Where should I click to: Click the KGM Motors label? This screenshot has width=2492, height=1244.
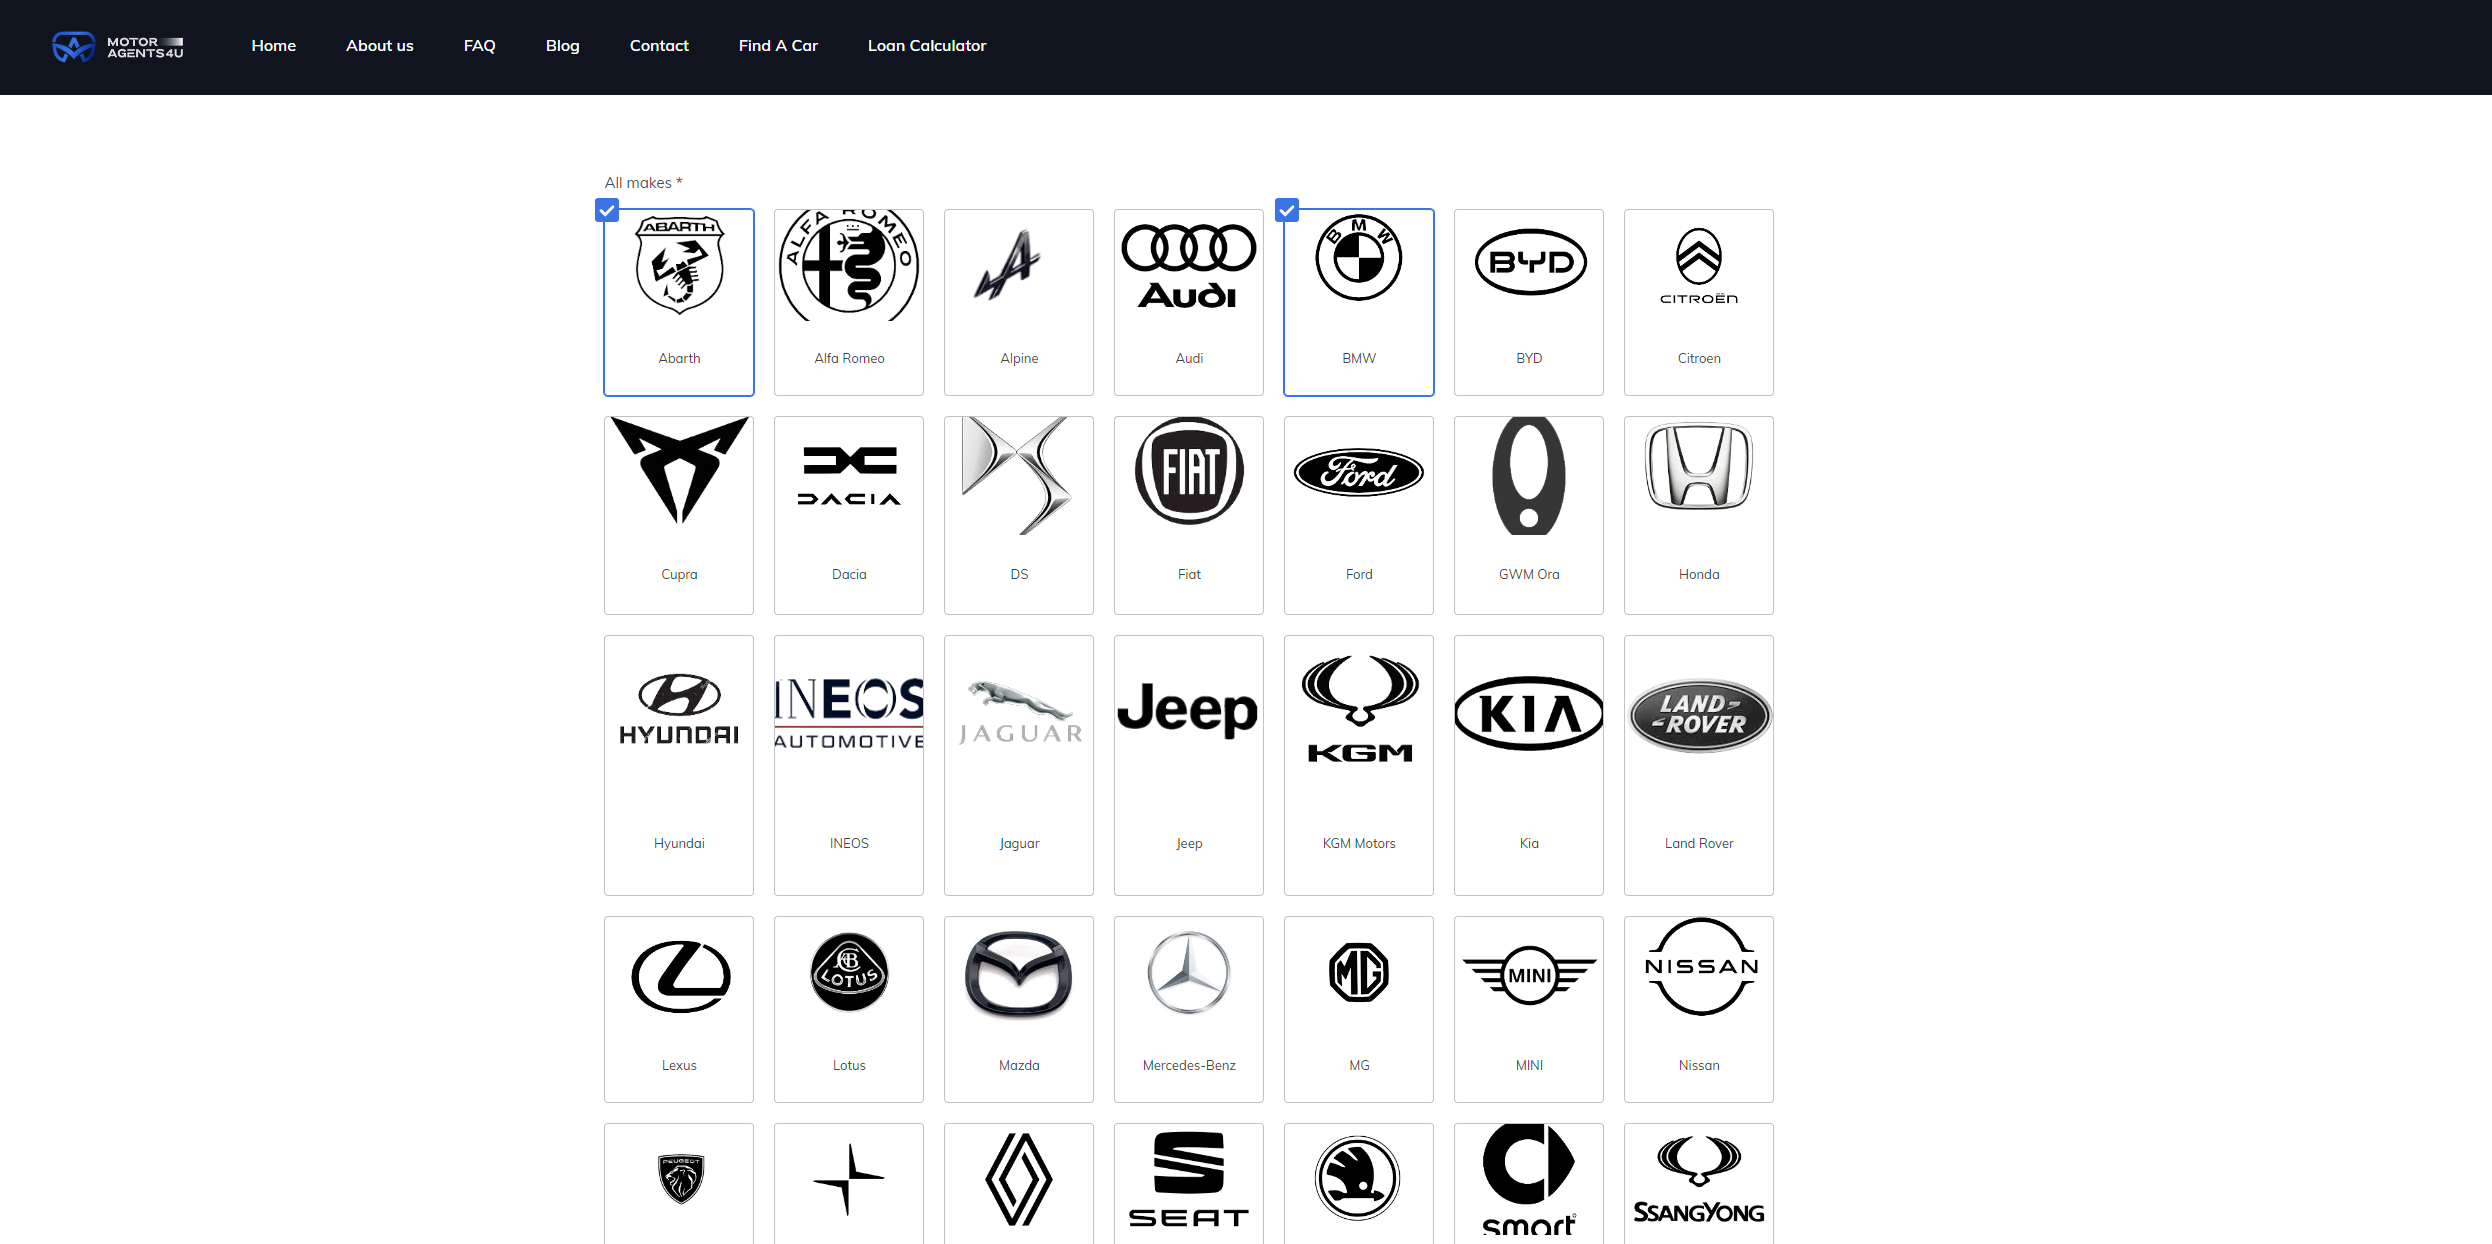pos(1359,843)
